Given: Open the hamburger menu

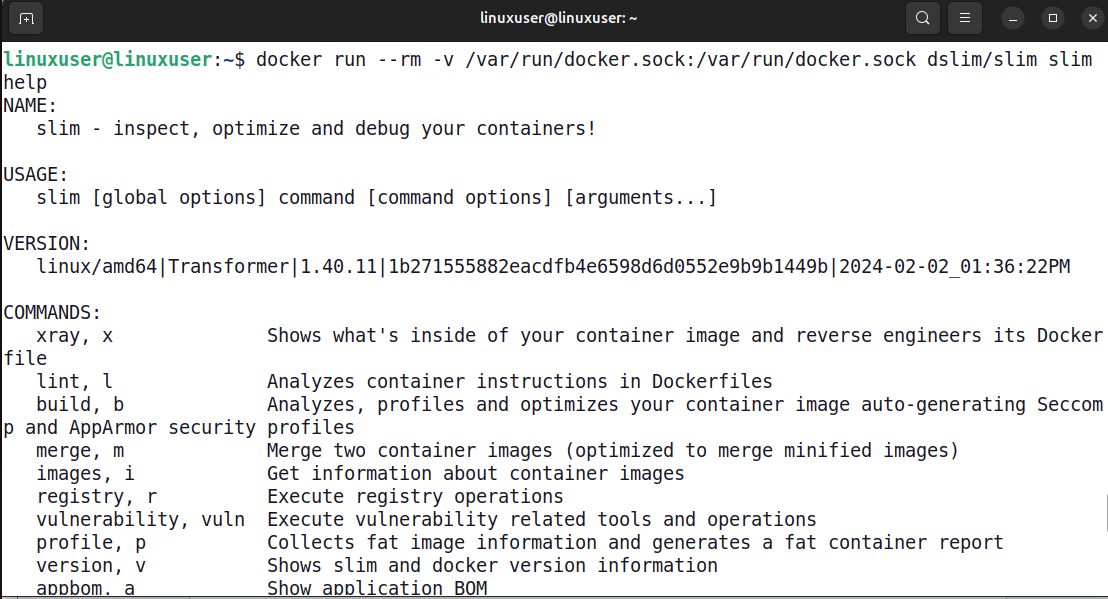Looking at the screenshot, I should (x=964, y=18).
